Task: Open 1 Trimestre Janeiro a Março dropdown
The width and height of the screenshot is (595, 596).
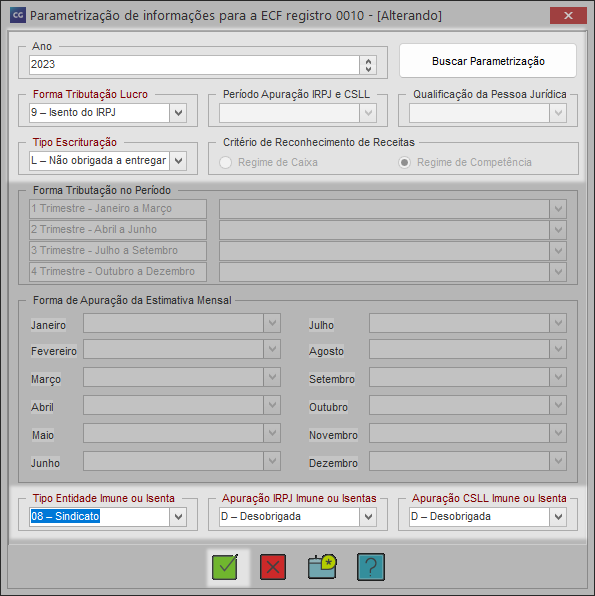Action: pyautogui.click(x=558, y=209)
